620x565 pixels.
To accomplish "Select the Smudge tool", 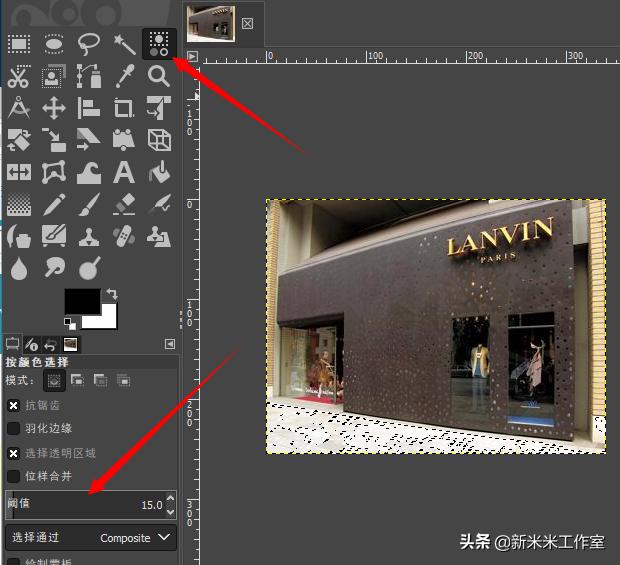I will pyautogui.click(x=54, y=268).
